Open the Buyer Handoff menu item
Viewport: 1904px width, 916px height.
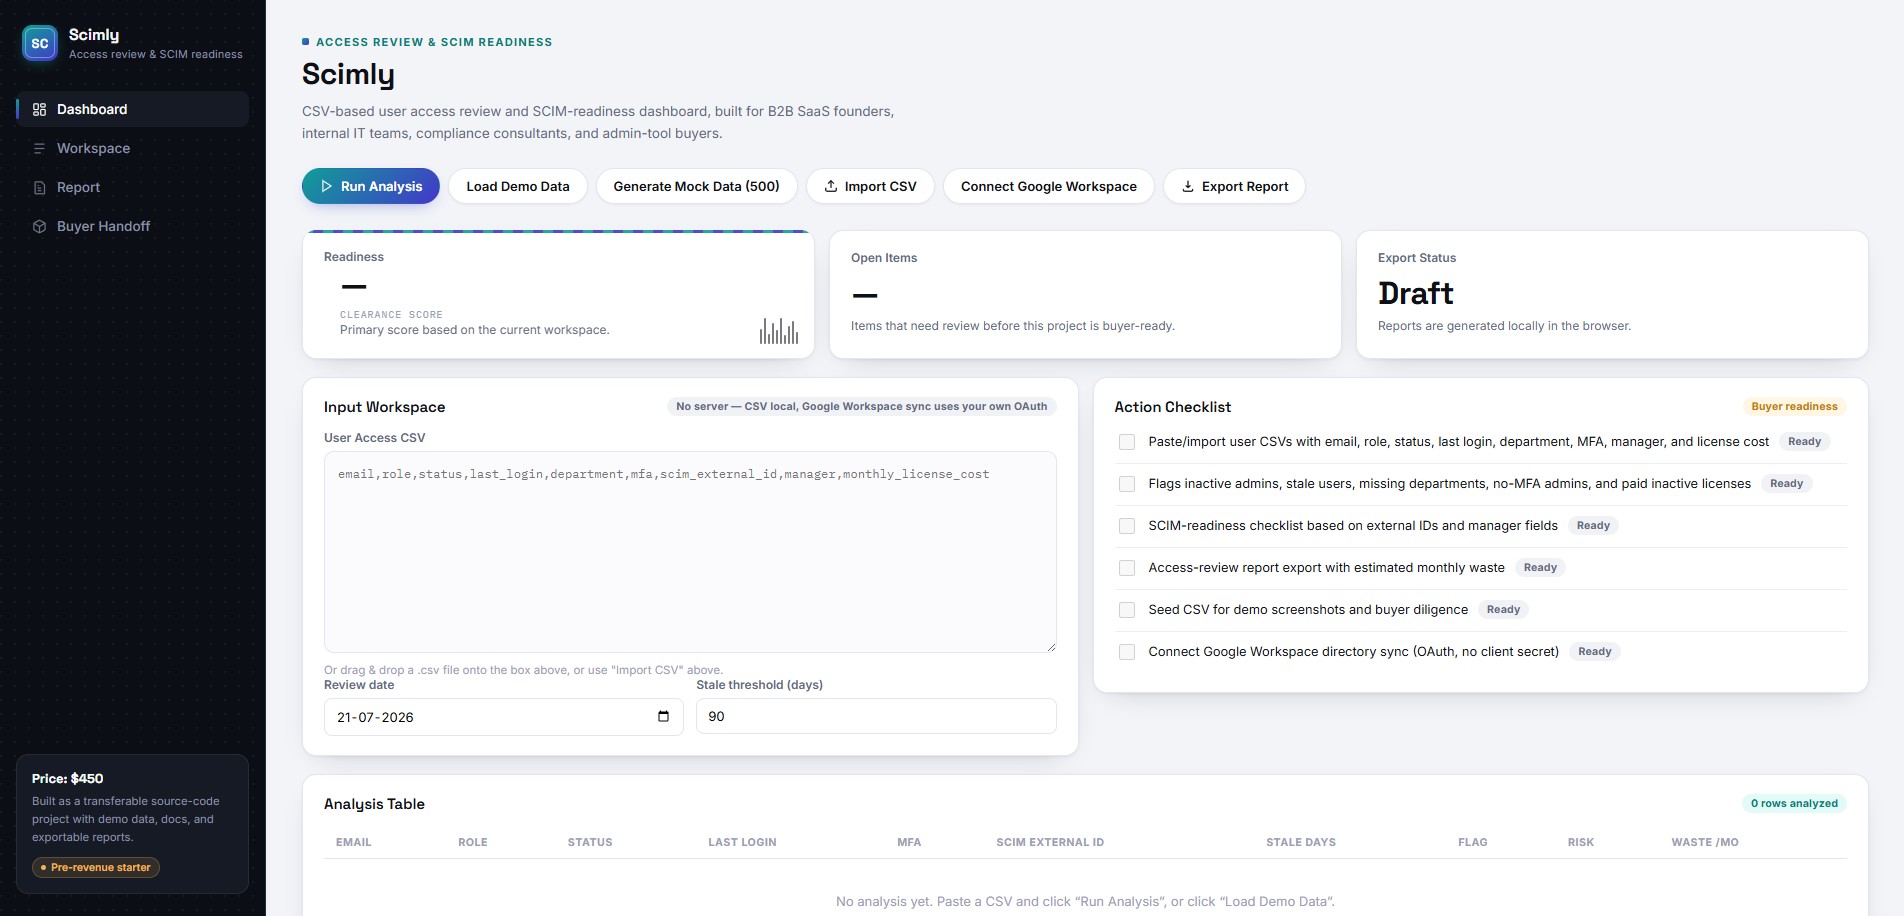(132, 226)
